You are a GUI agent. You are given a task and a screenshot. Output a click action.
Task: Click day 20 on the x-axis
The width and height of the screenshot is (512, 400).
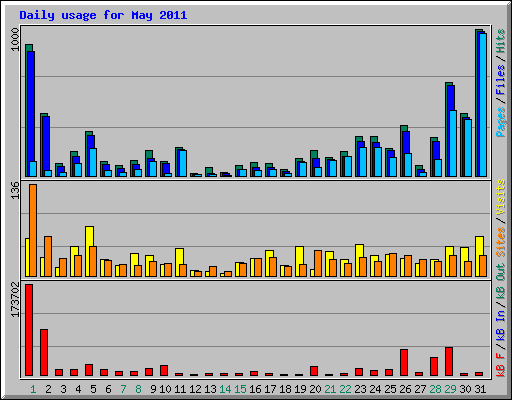click(x=315, y=389)
